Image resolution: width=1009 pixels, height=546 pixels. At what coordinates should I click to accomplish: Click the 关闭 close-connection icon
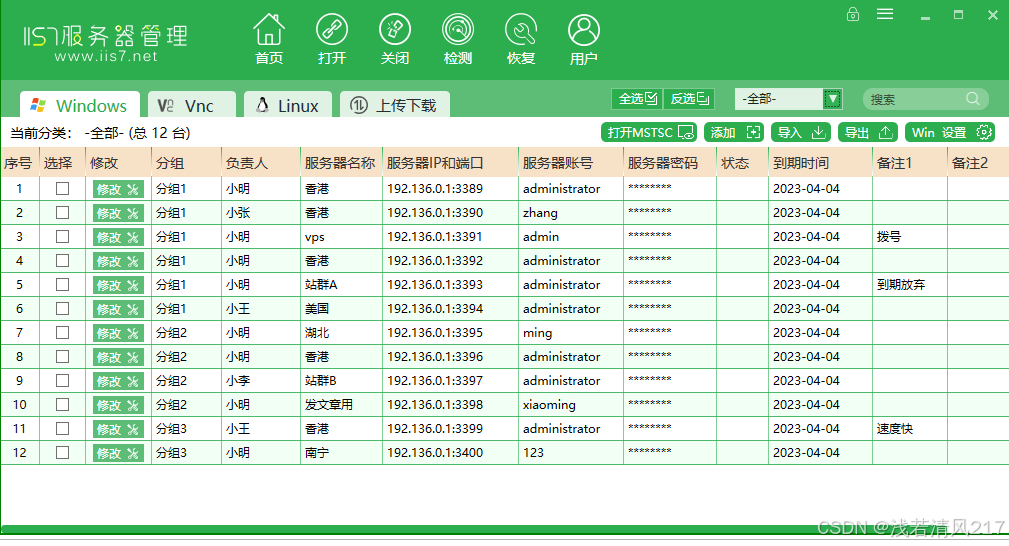tap(394, 39)
